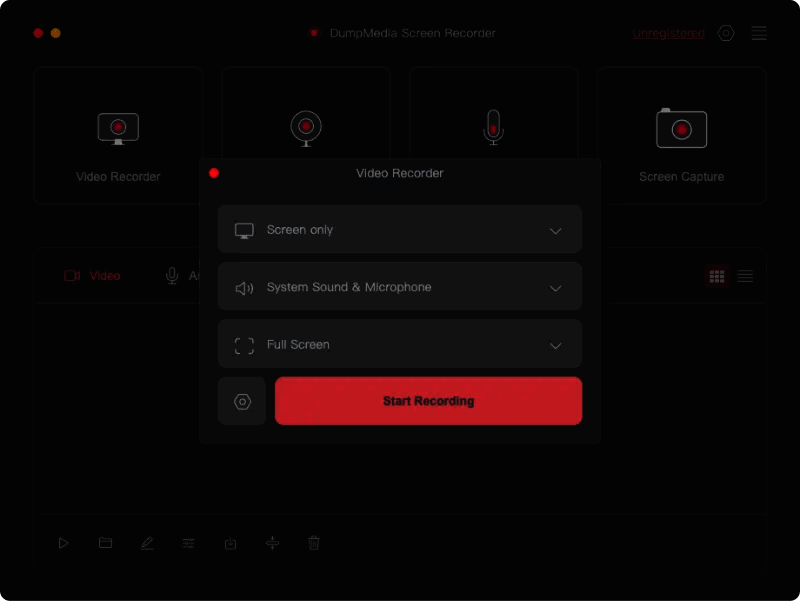The width and height of the screenshot is (800, 601).
Task: Expand the System Sound & Microphone dropdown
Action: 399,286
